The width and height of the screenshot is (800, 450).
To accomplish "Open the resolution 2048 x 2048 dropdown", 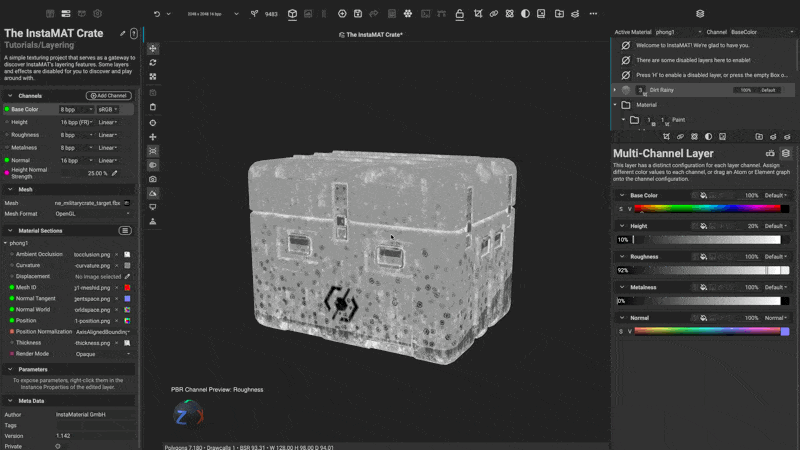I will click(212, 14).
